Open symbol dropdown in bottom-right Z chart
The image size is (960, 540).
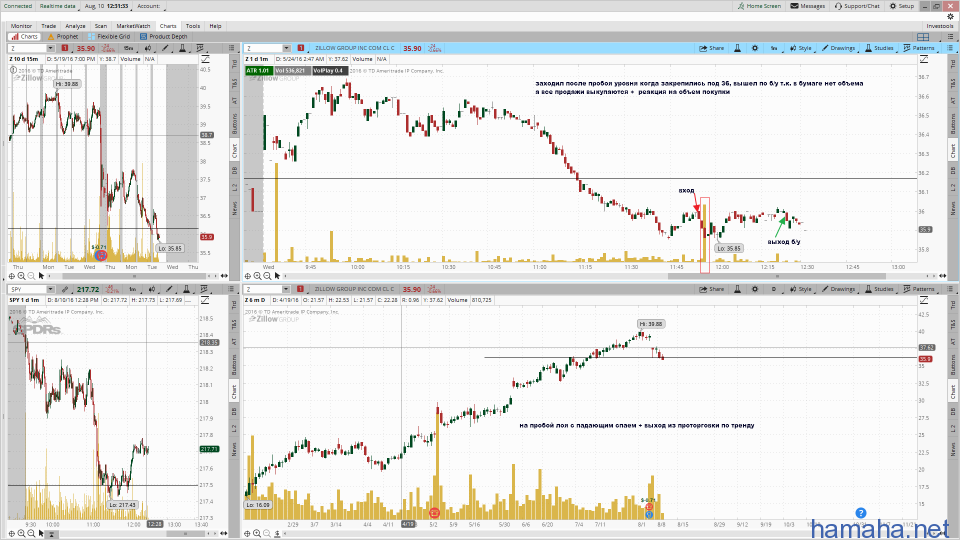point(286,290)
